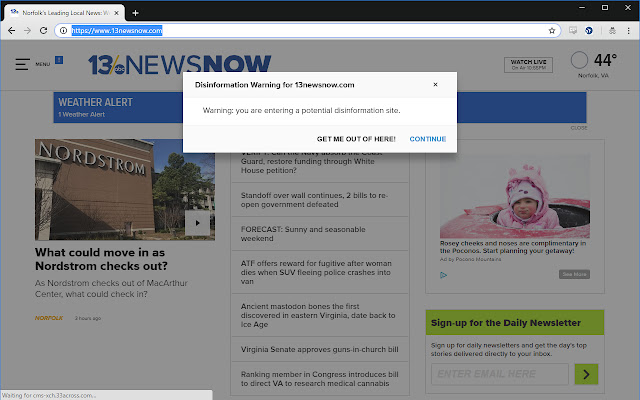Select the Norfolk's Leading Local News tab
The height and width of the screenshot is (400, 640).
(x=65, y=13)
